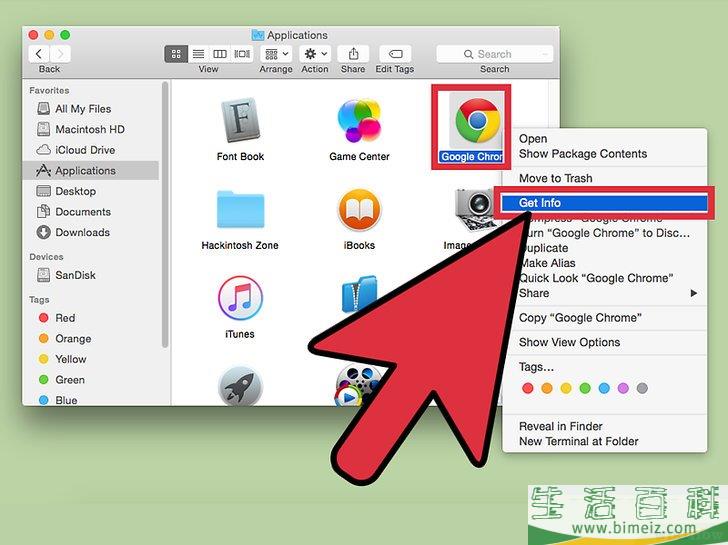Focus the Search field

pos(494,54)
